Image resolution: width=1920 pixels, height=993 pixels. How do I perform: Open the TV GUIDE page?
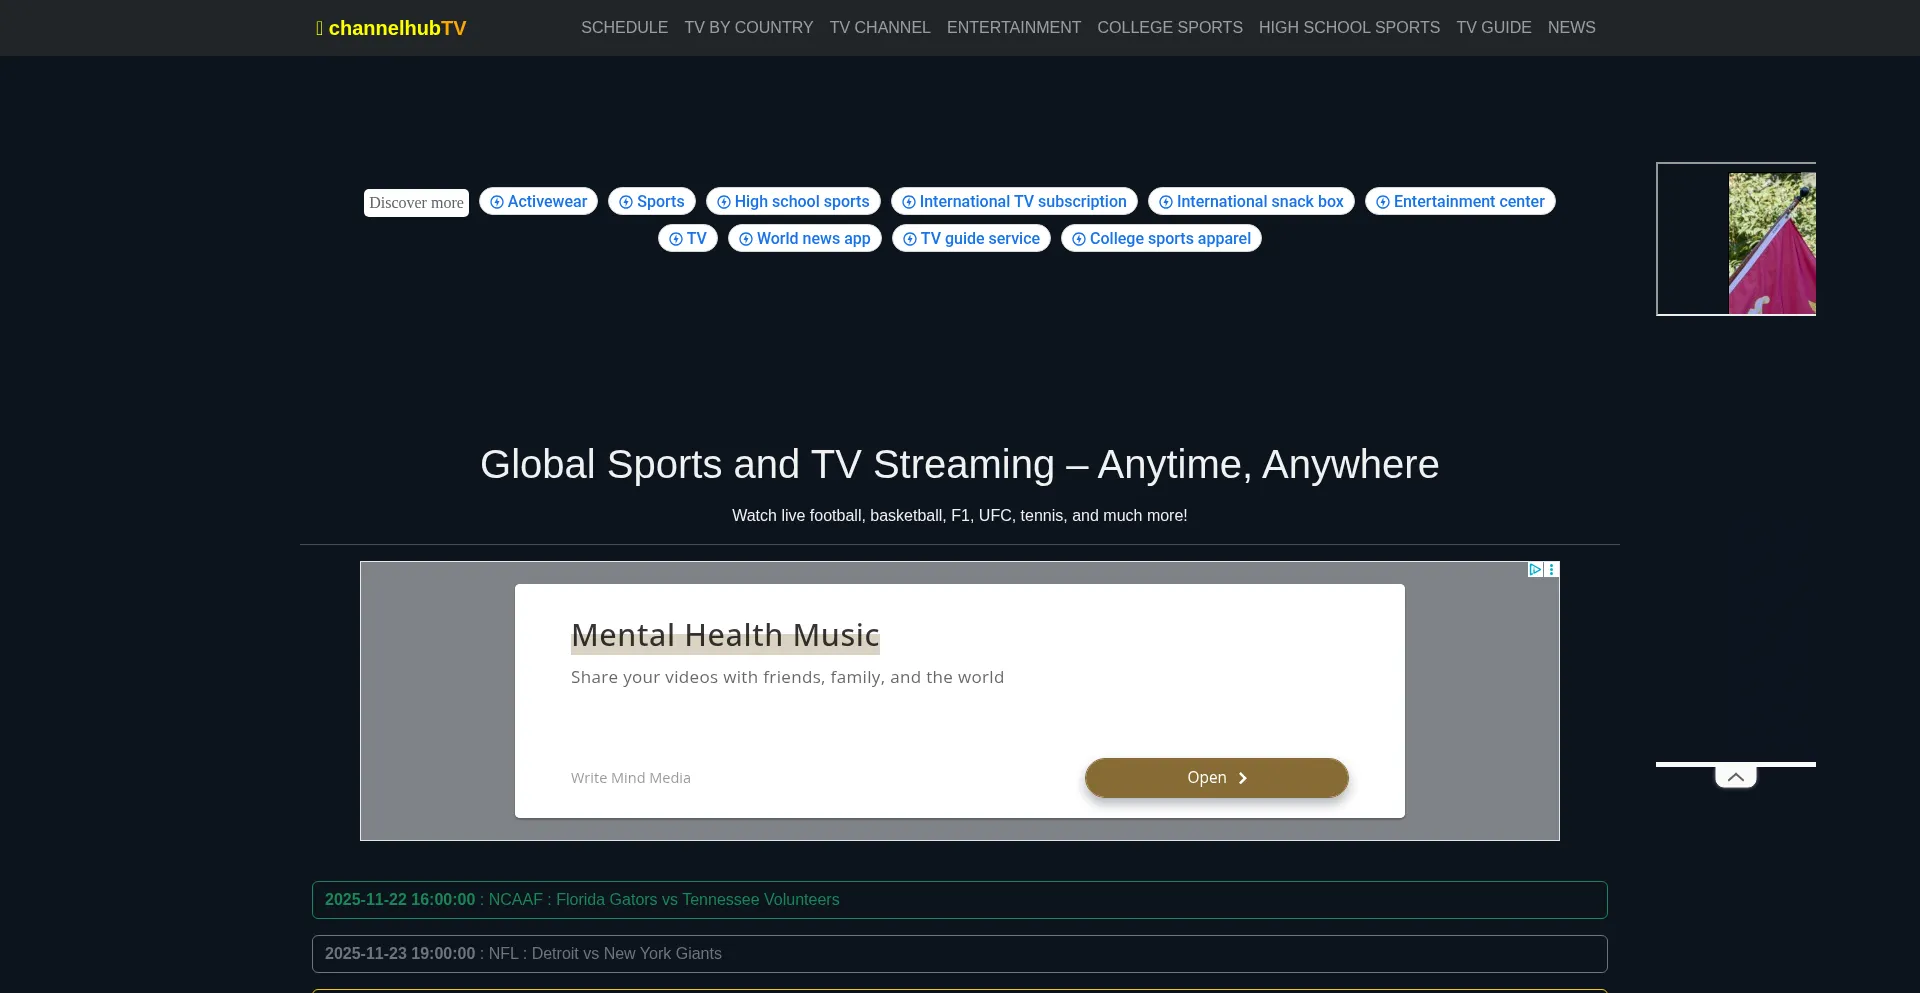[x=1493, y=28]
